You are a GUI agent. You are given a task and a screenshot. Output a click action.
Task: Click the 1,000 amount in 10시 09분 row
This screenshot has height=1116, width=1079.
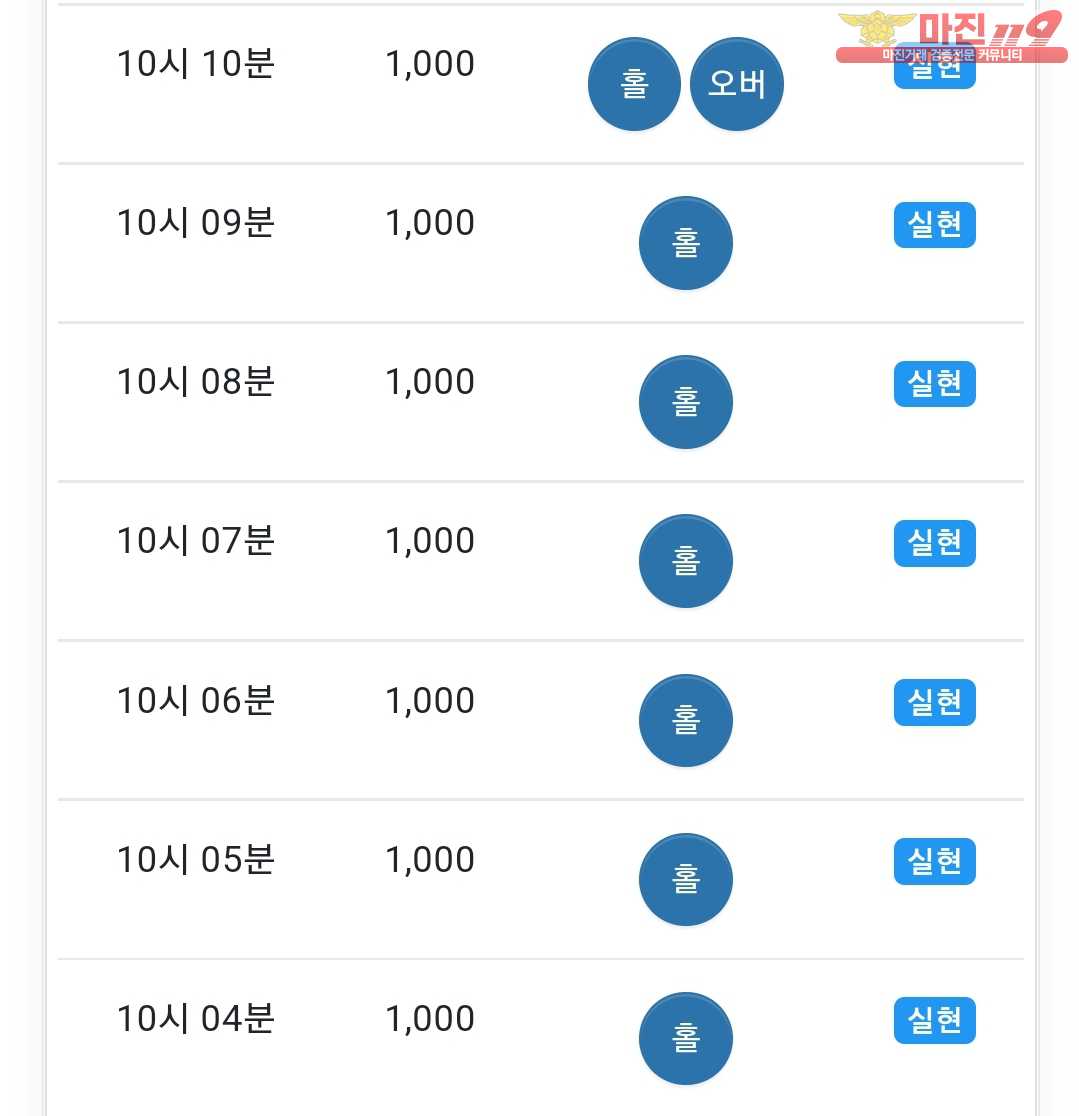tap(429, 223)
